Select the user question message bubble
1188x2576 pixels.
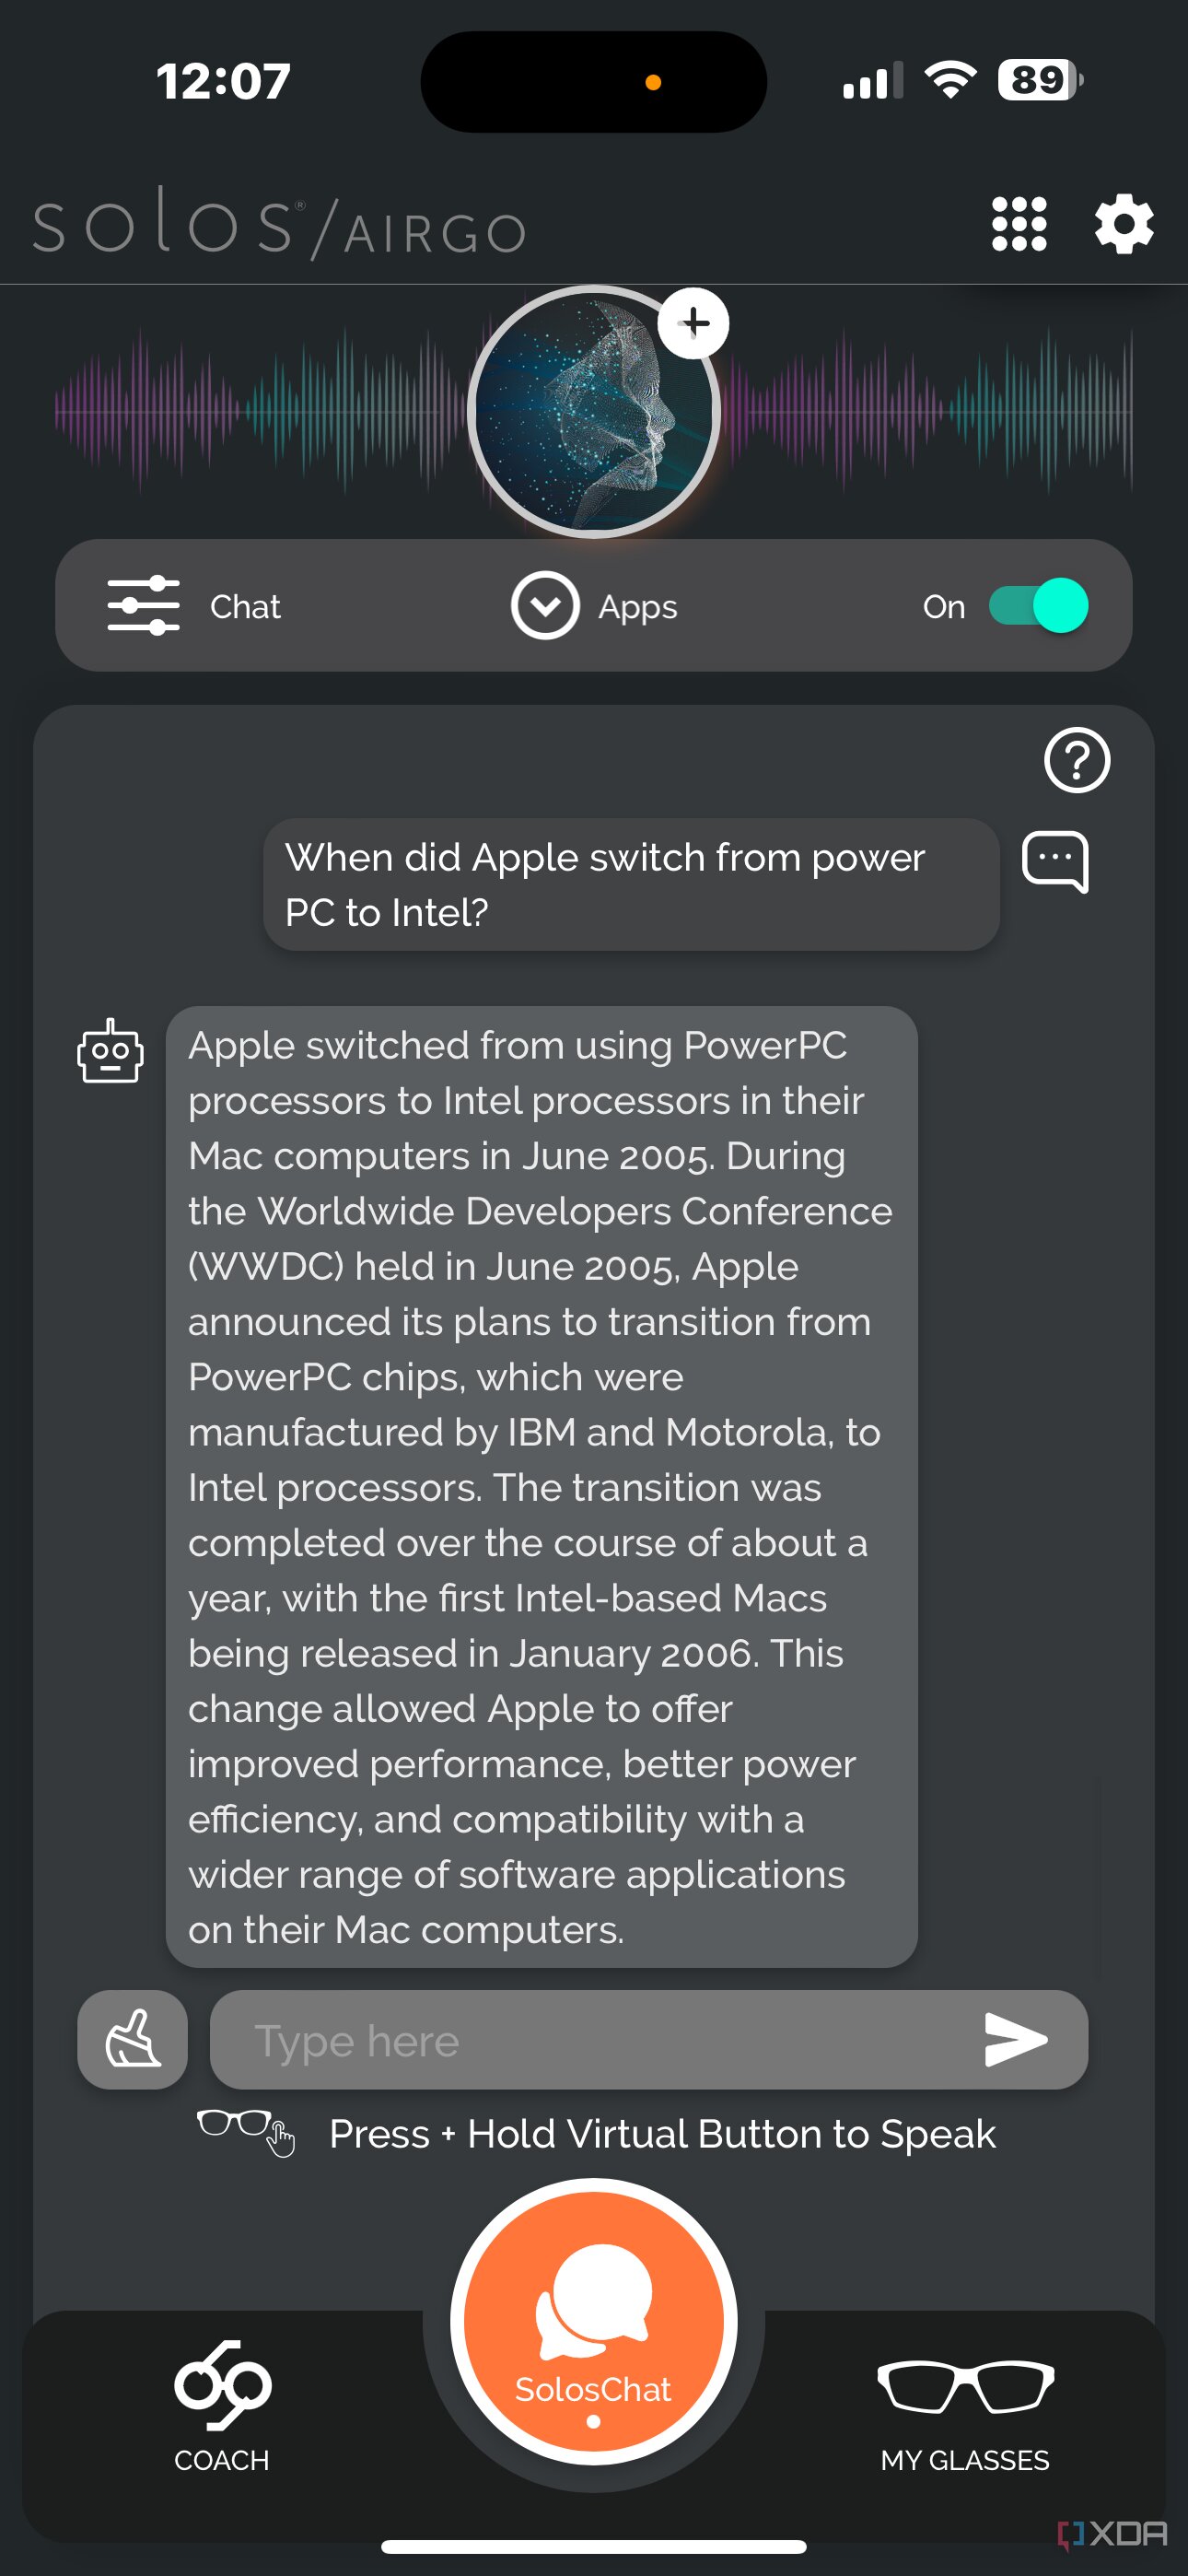coord(631,885)
